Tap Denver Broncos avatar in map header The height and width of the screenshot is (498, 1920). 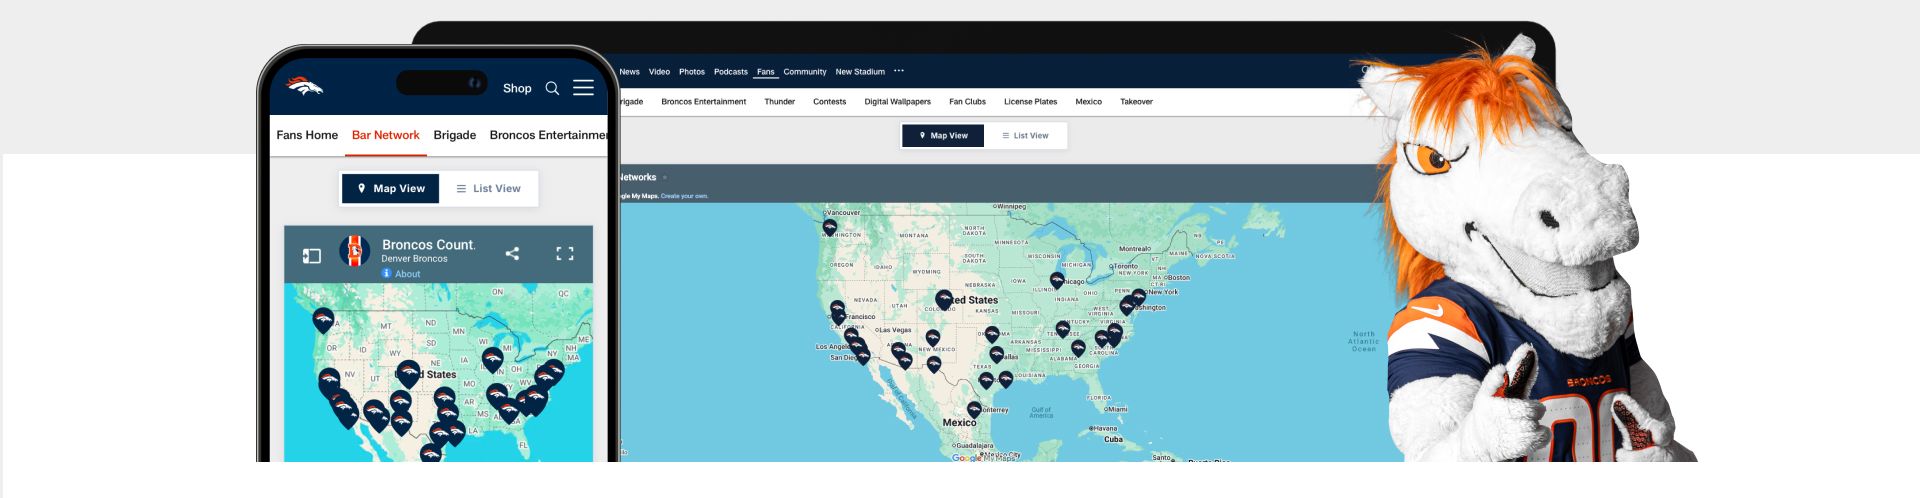coord(354,251)
